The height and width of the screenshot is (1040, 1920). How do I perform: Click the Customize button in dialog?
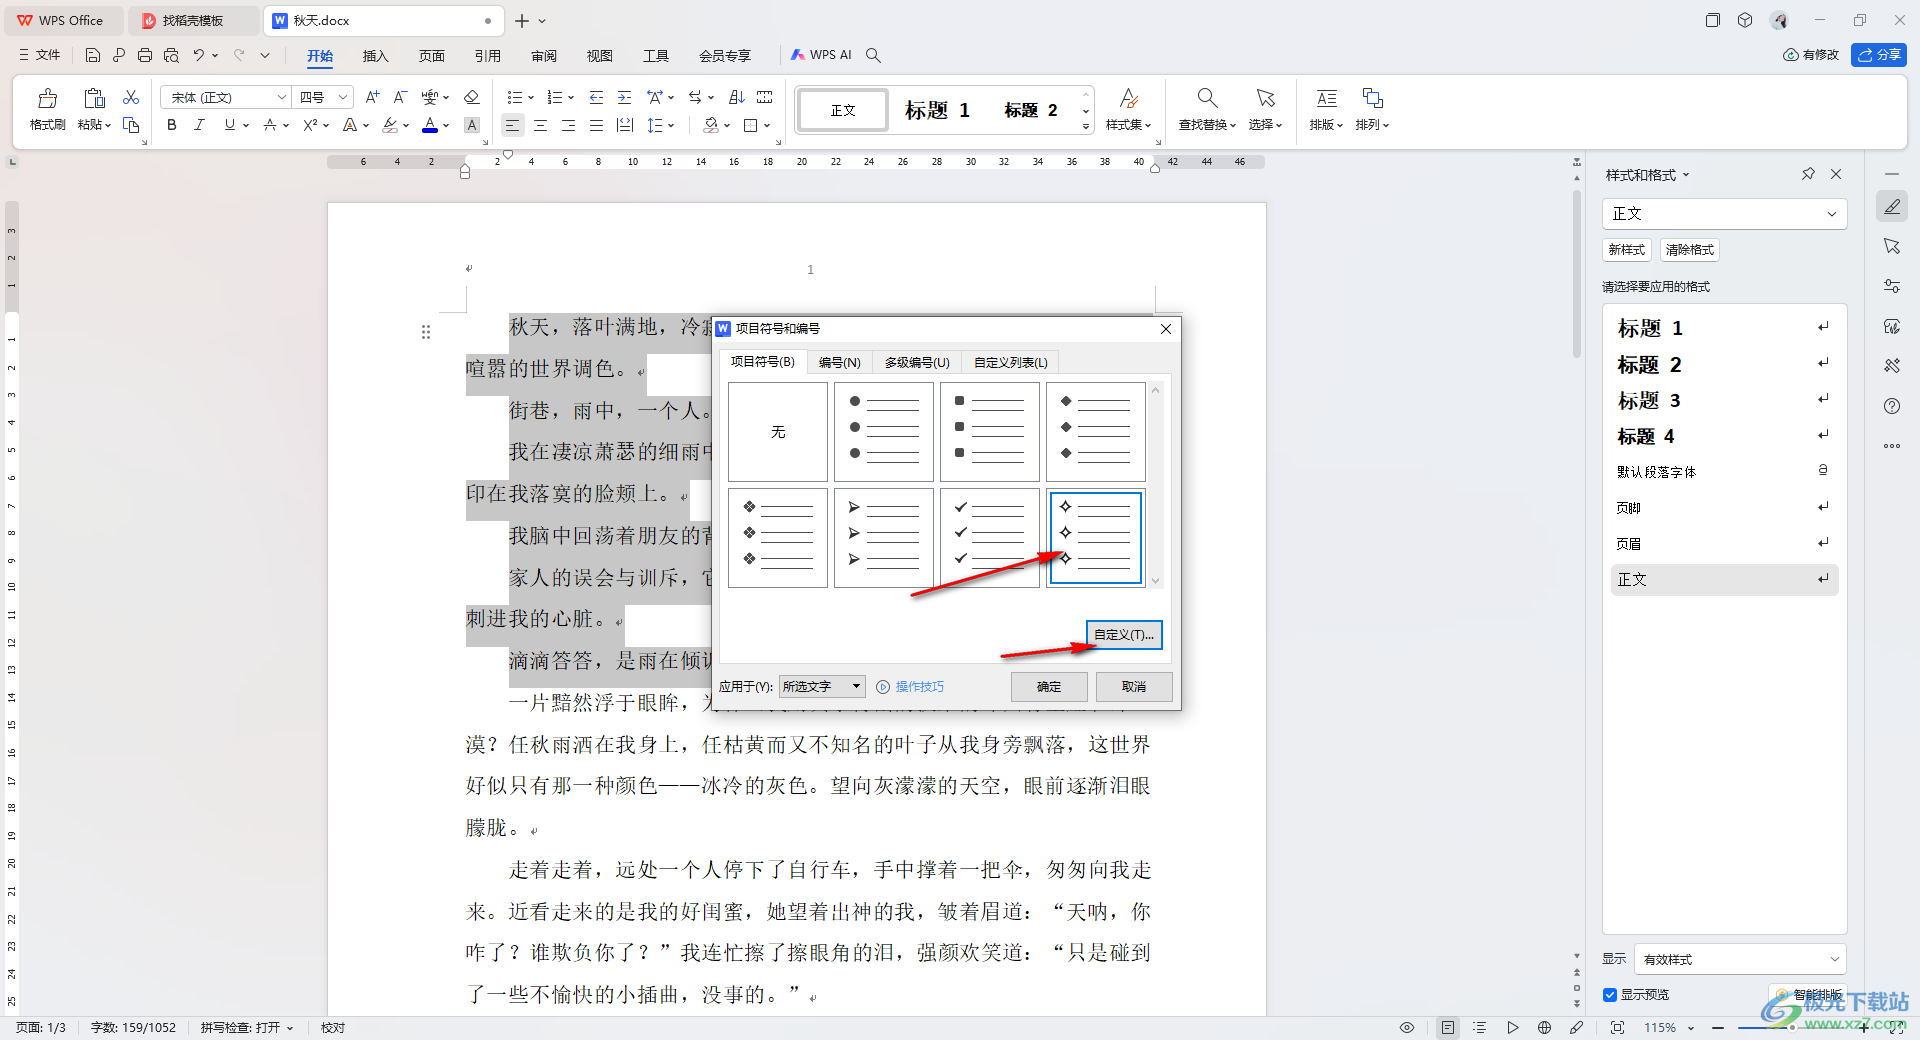point(1124,635)
